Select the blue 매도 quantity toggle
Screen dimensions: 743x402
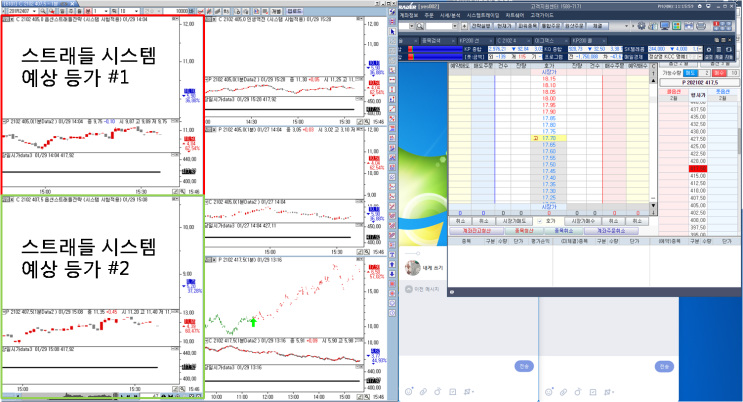pyautogui.click(x=690, y=73)
